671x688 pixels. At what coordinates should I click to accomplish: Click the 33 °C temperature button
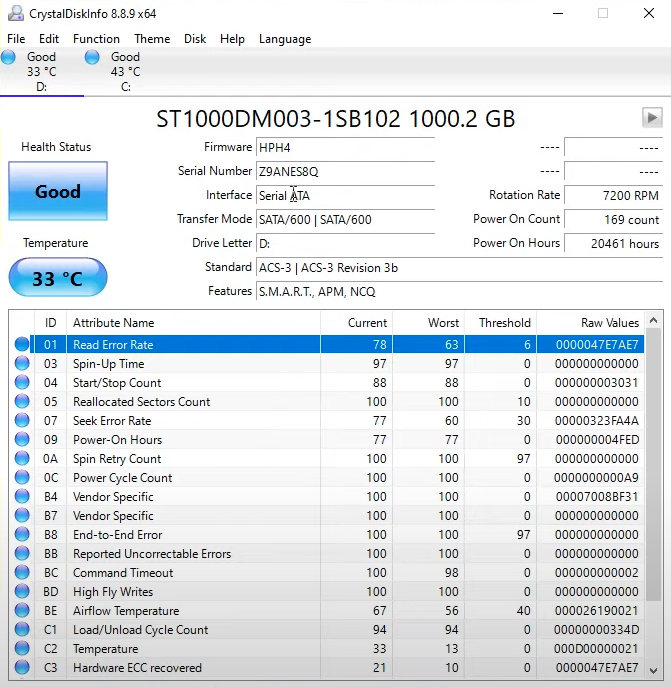(x=58, y=277)
